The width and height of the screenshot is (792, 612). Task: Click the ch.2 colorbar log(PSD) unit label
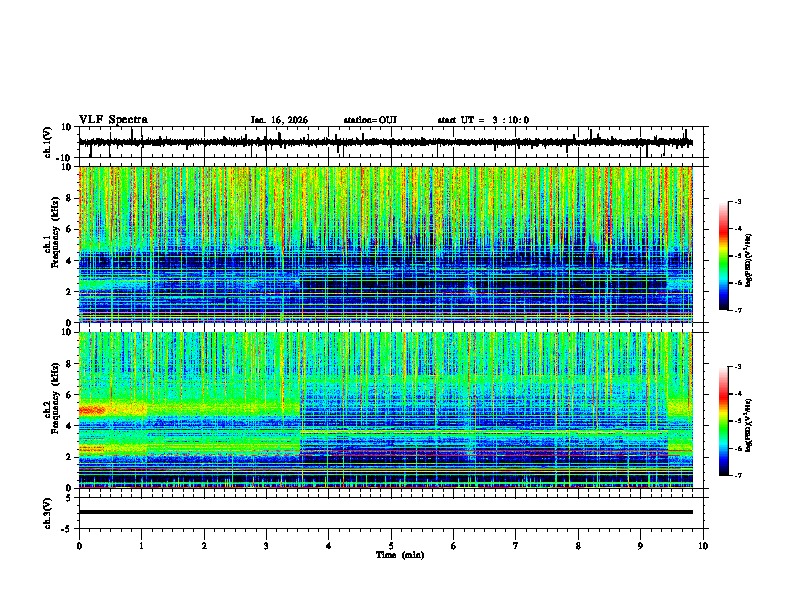click(x=749, y=425)
